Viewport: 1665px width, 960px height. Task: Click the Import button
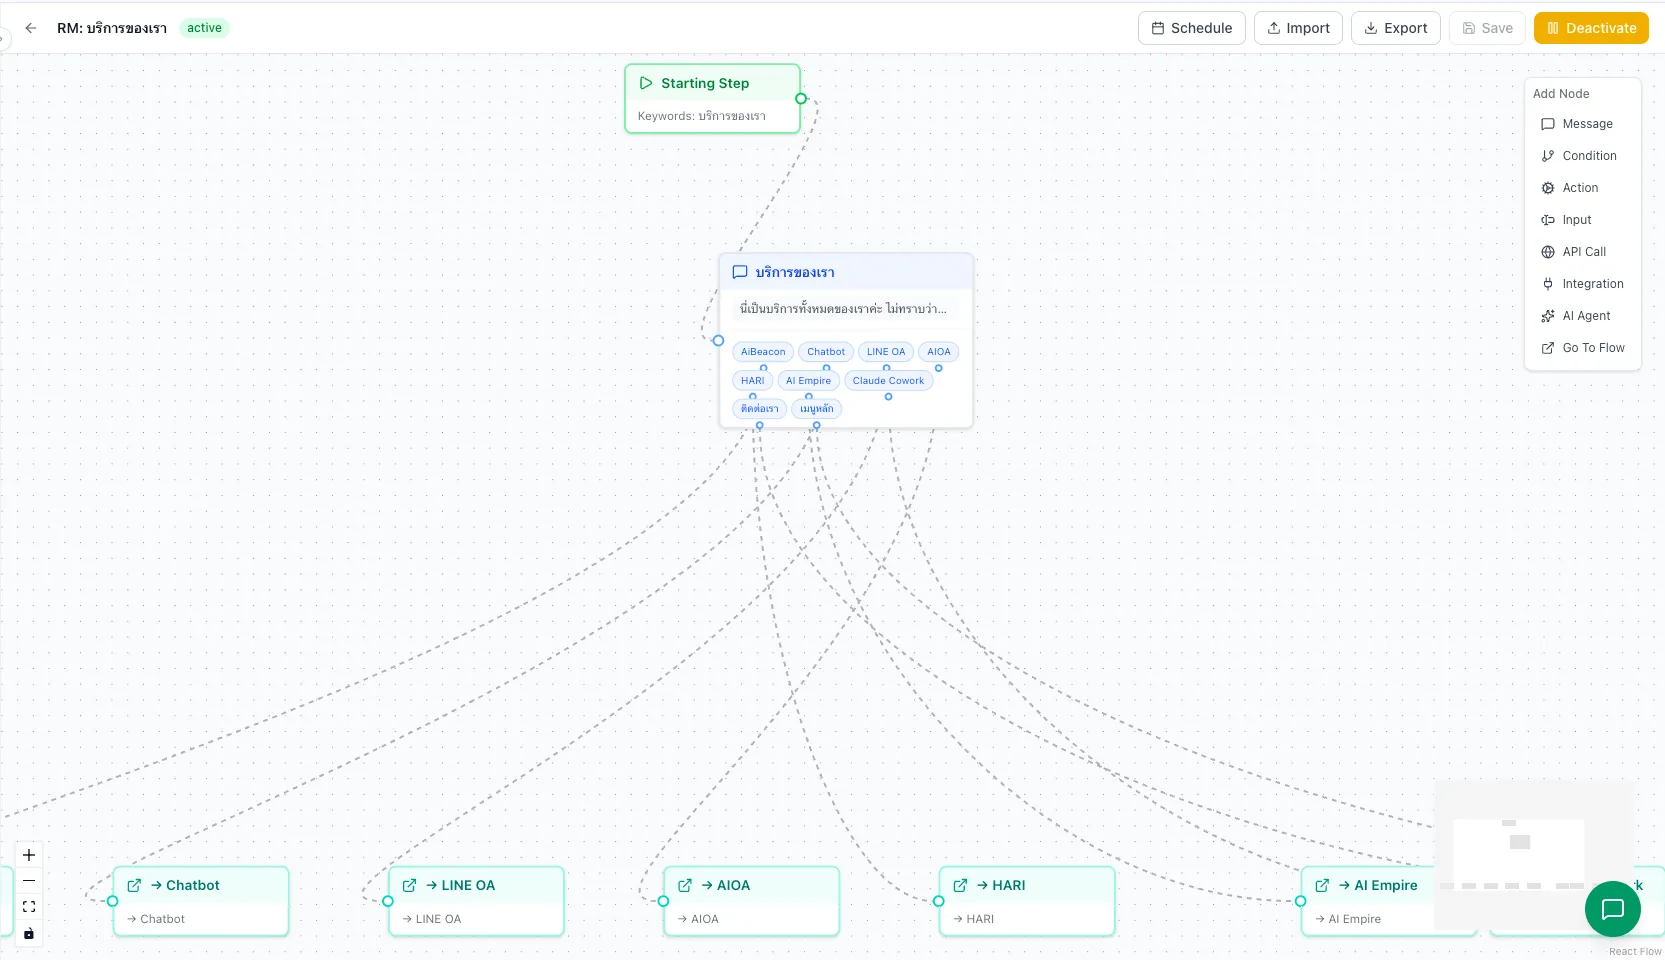point(1298,28)
